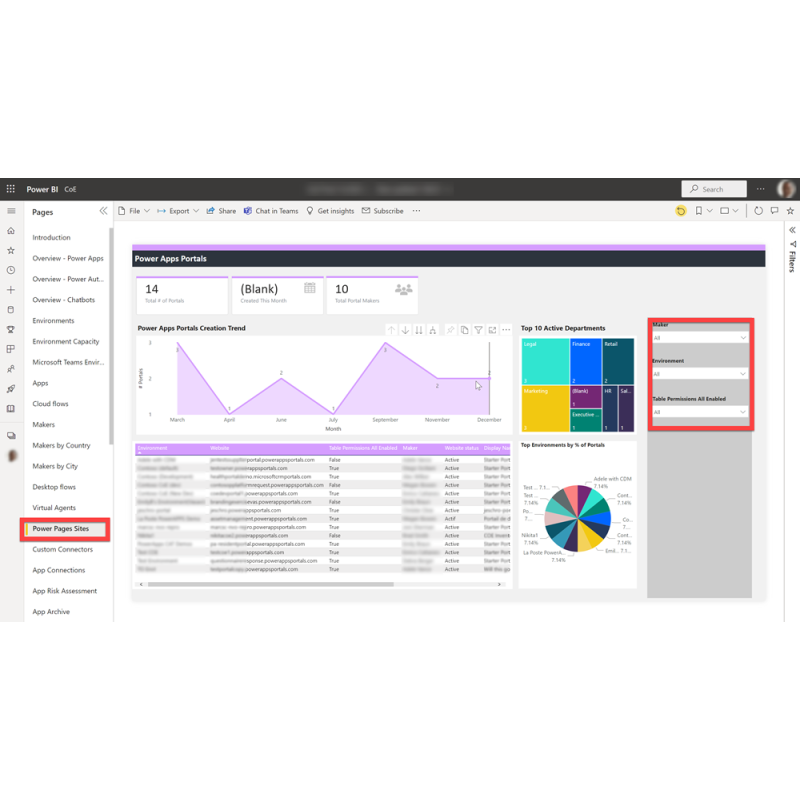Open Recent clock icon in left rail
The height and width of the screenshot is (800, 800).
click(11, 270)
